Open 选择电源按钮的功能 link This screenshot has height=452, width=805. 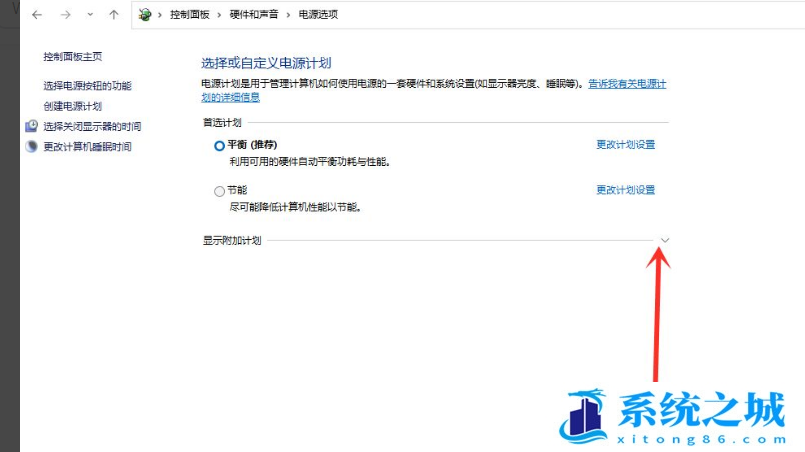tap(87, 86)
